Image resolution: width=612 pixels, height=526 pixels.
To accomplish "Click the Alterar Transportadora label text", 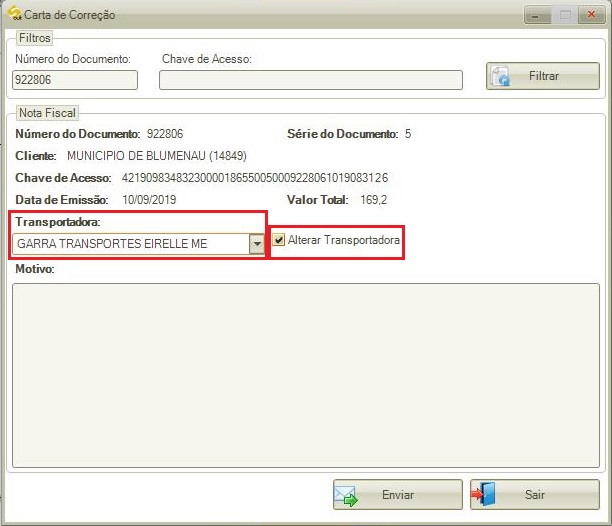I will point(343,240).
